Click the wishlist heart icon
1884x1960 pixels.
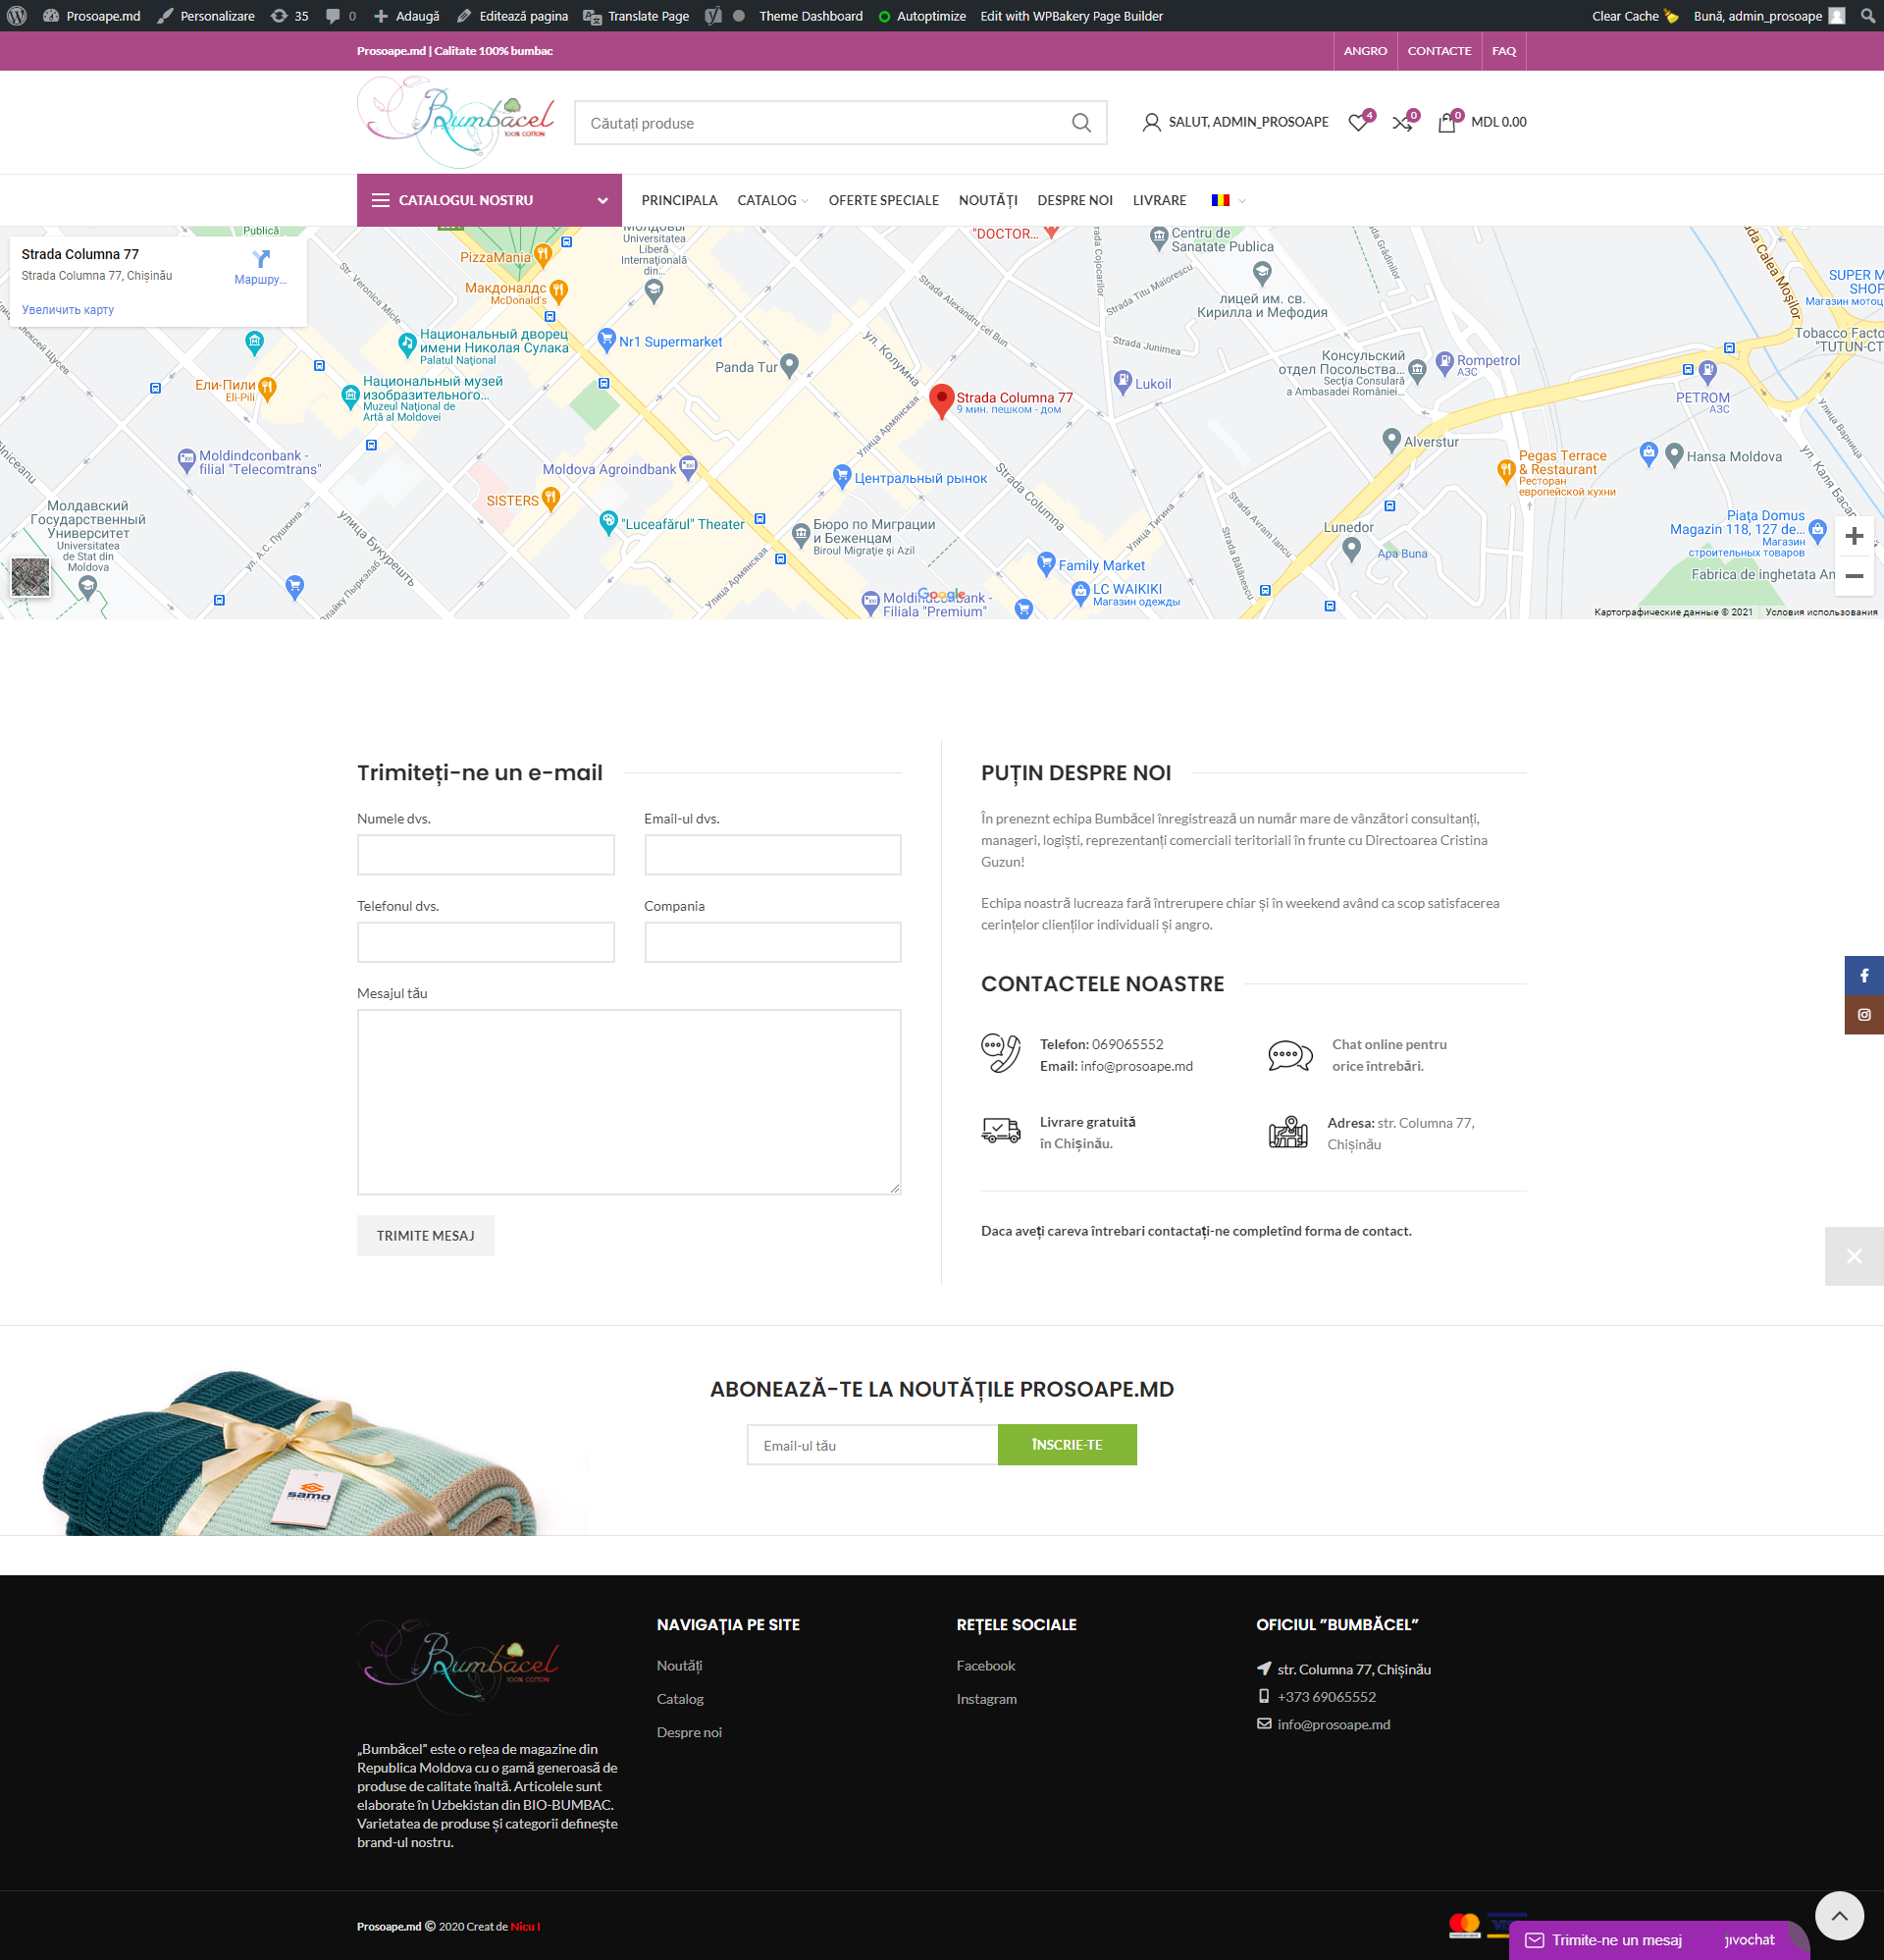[1357, 123]
